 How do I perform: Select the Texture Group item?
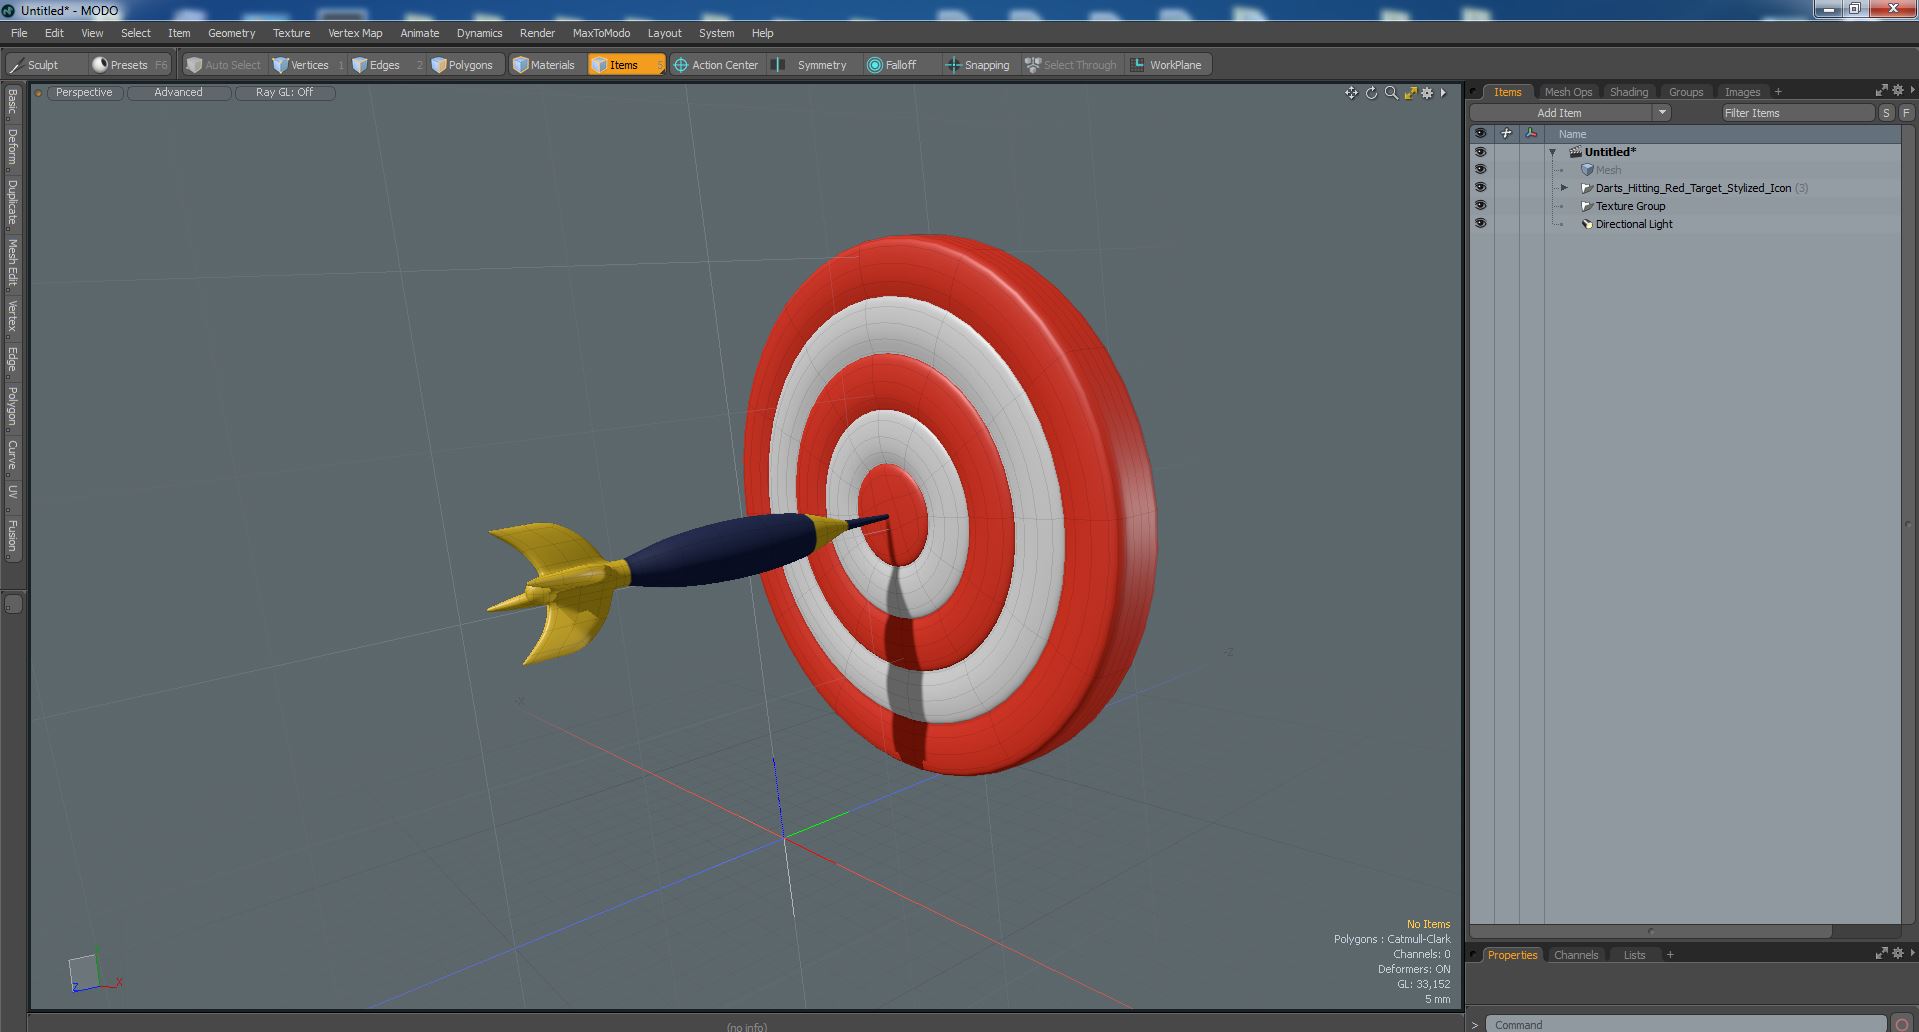pyautogui.click(x=1630, y=206)
